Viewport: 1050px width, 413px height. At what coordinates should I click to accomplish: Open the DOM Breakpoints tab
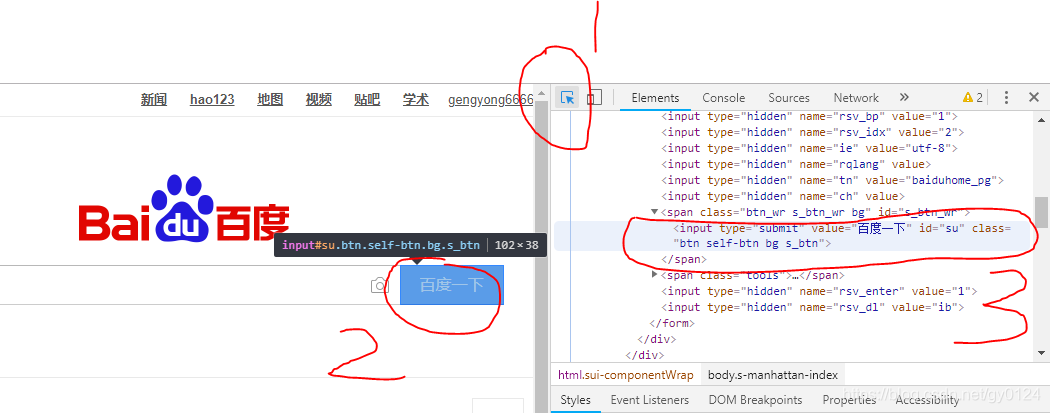pos(755,400)
